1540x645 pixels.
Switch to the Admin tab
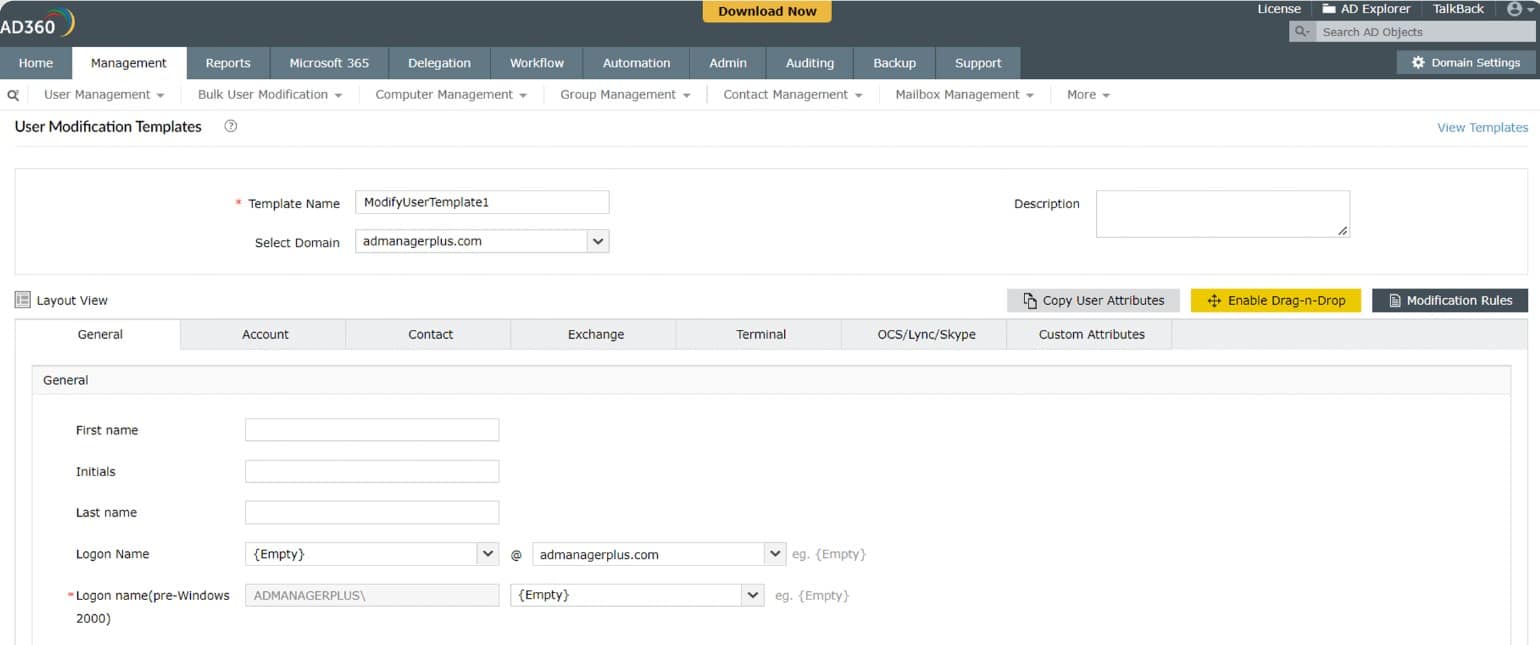(x=728, y=63)
